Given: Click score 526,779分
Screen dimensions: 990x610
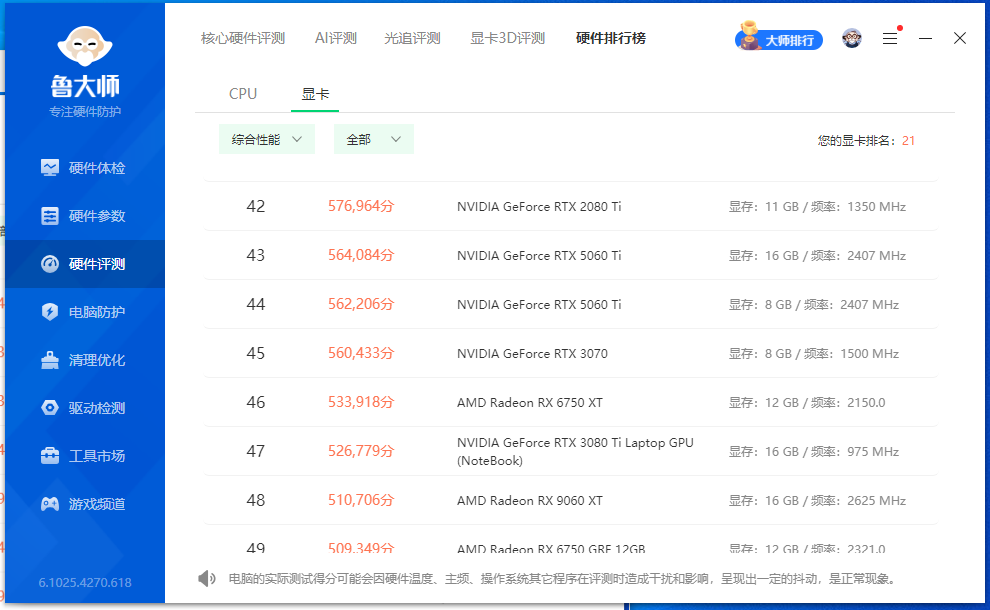Looking at the screenshot, I should (361, 451).
